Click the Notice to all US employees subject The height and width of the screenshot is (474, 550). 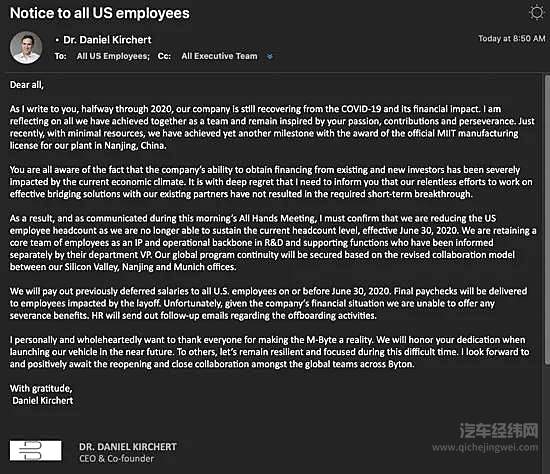[100, 13]
